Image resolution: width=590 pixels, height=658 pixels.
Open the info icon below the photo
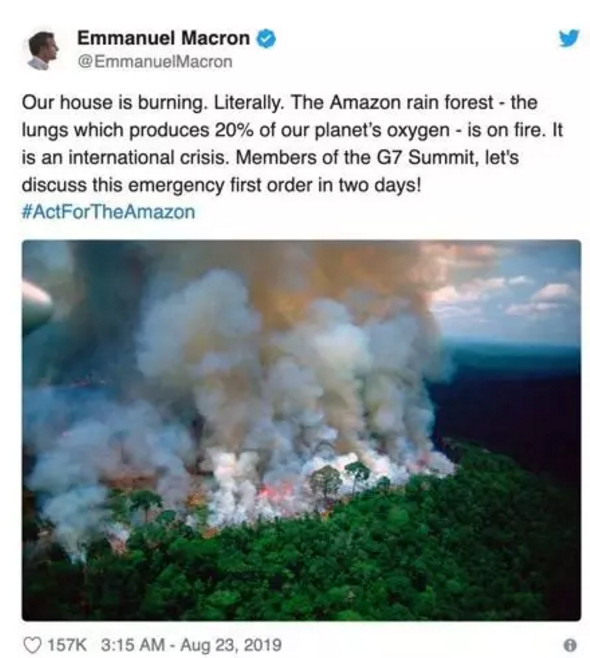pyautogui.click(x=570, y=645)
